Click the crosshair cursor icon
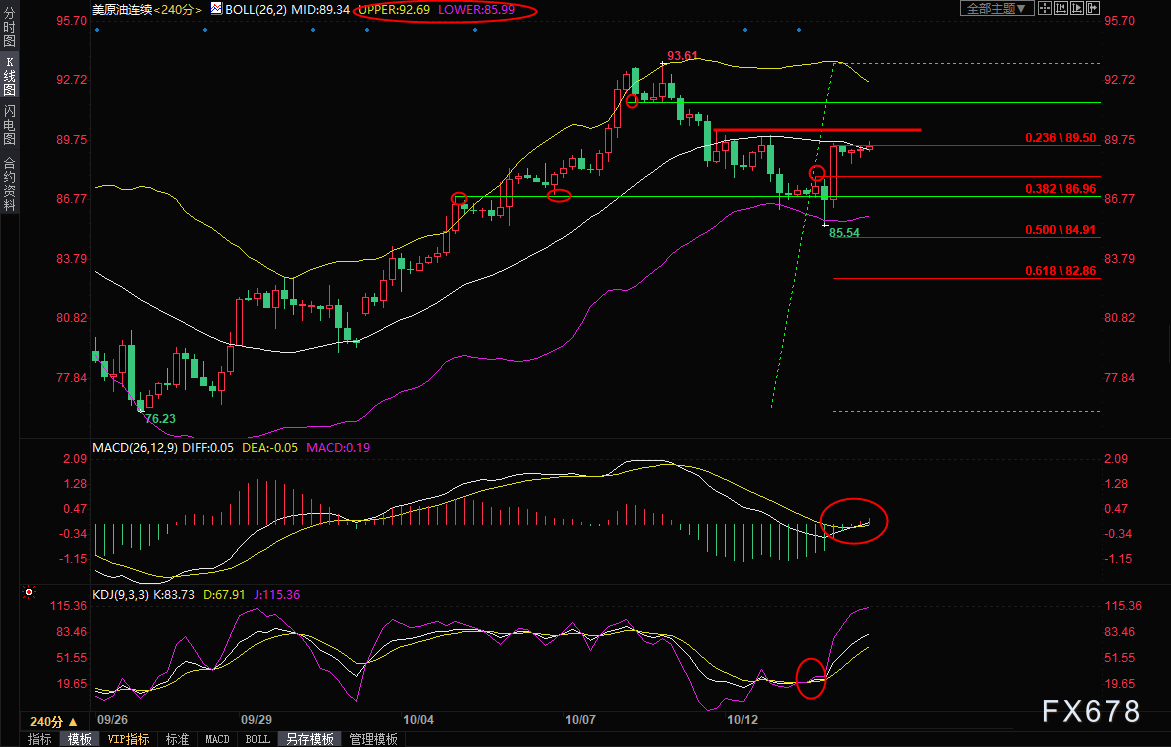 point(1044,8)
